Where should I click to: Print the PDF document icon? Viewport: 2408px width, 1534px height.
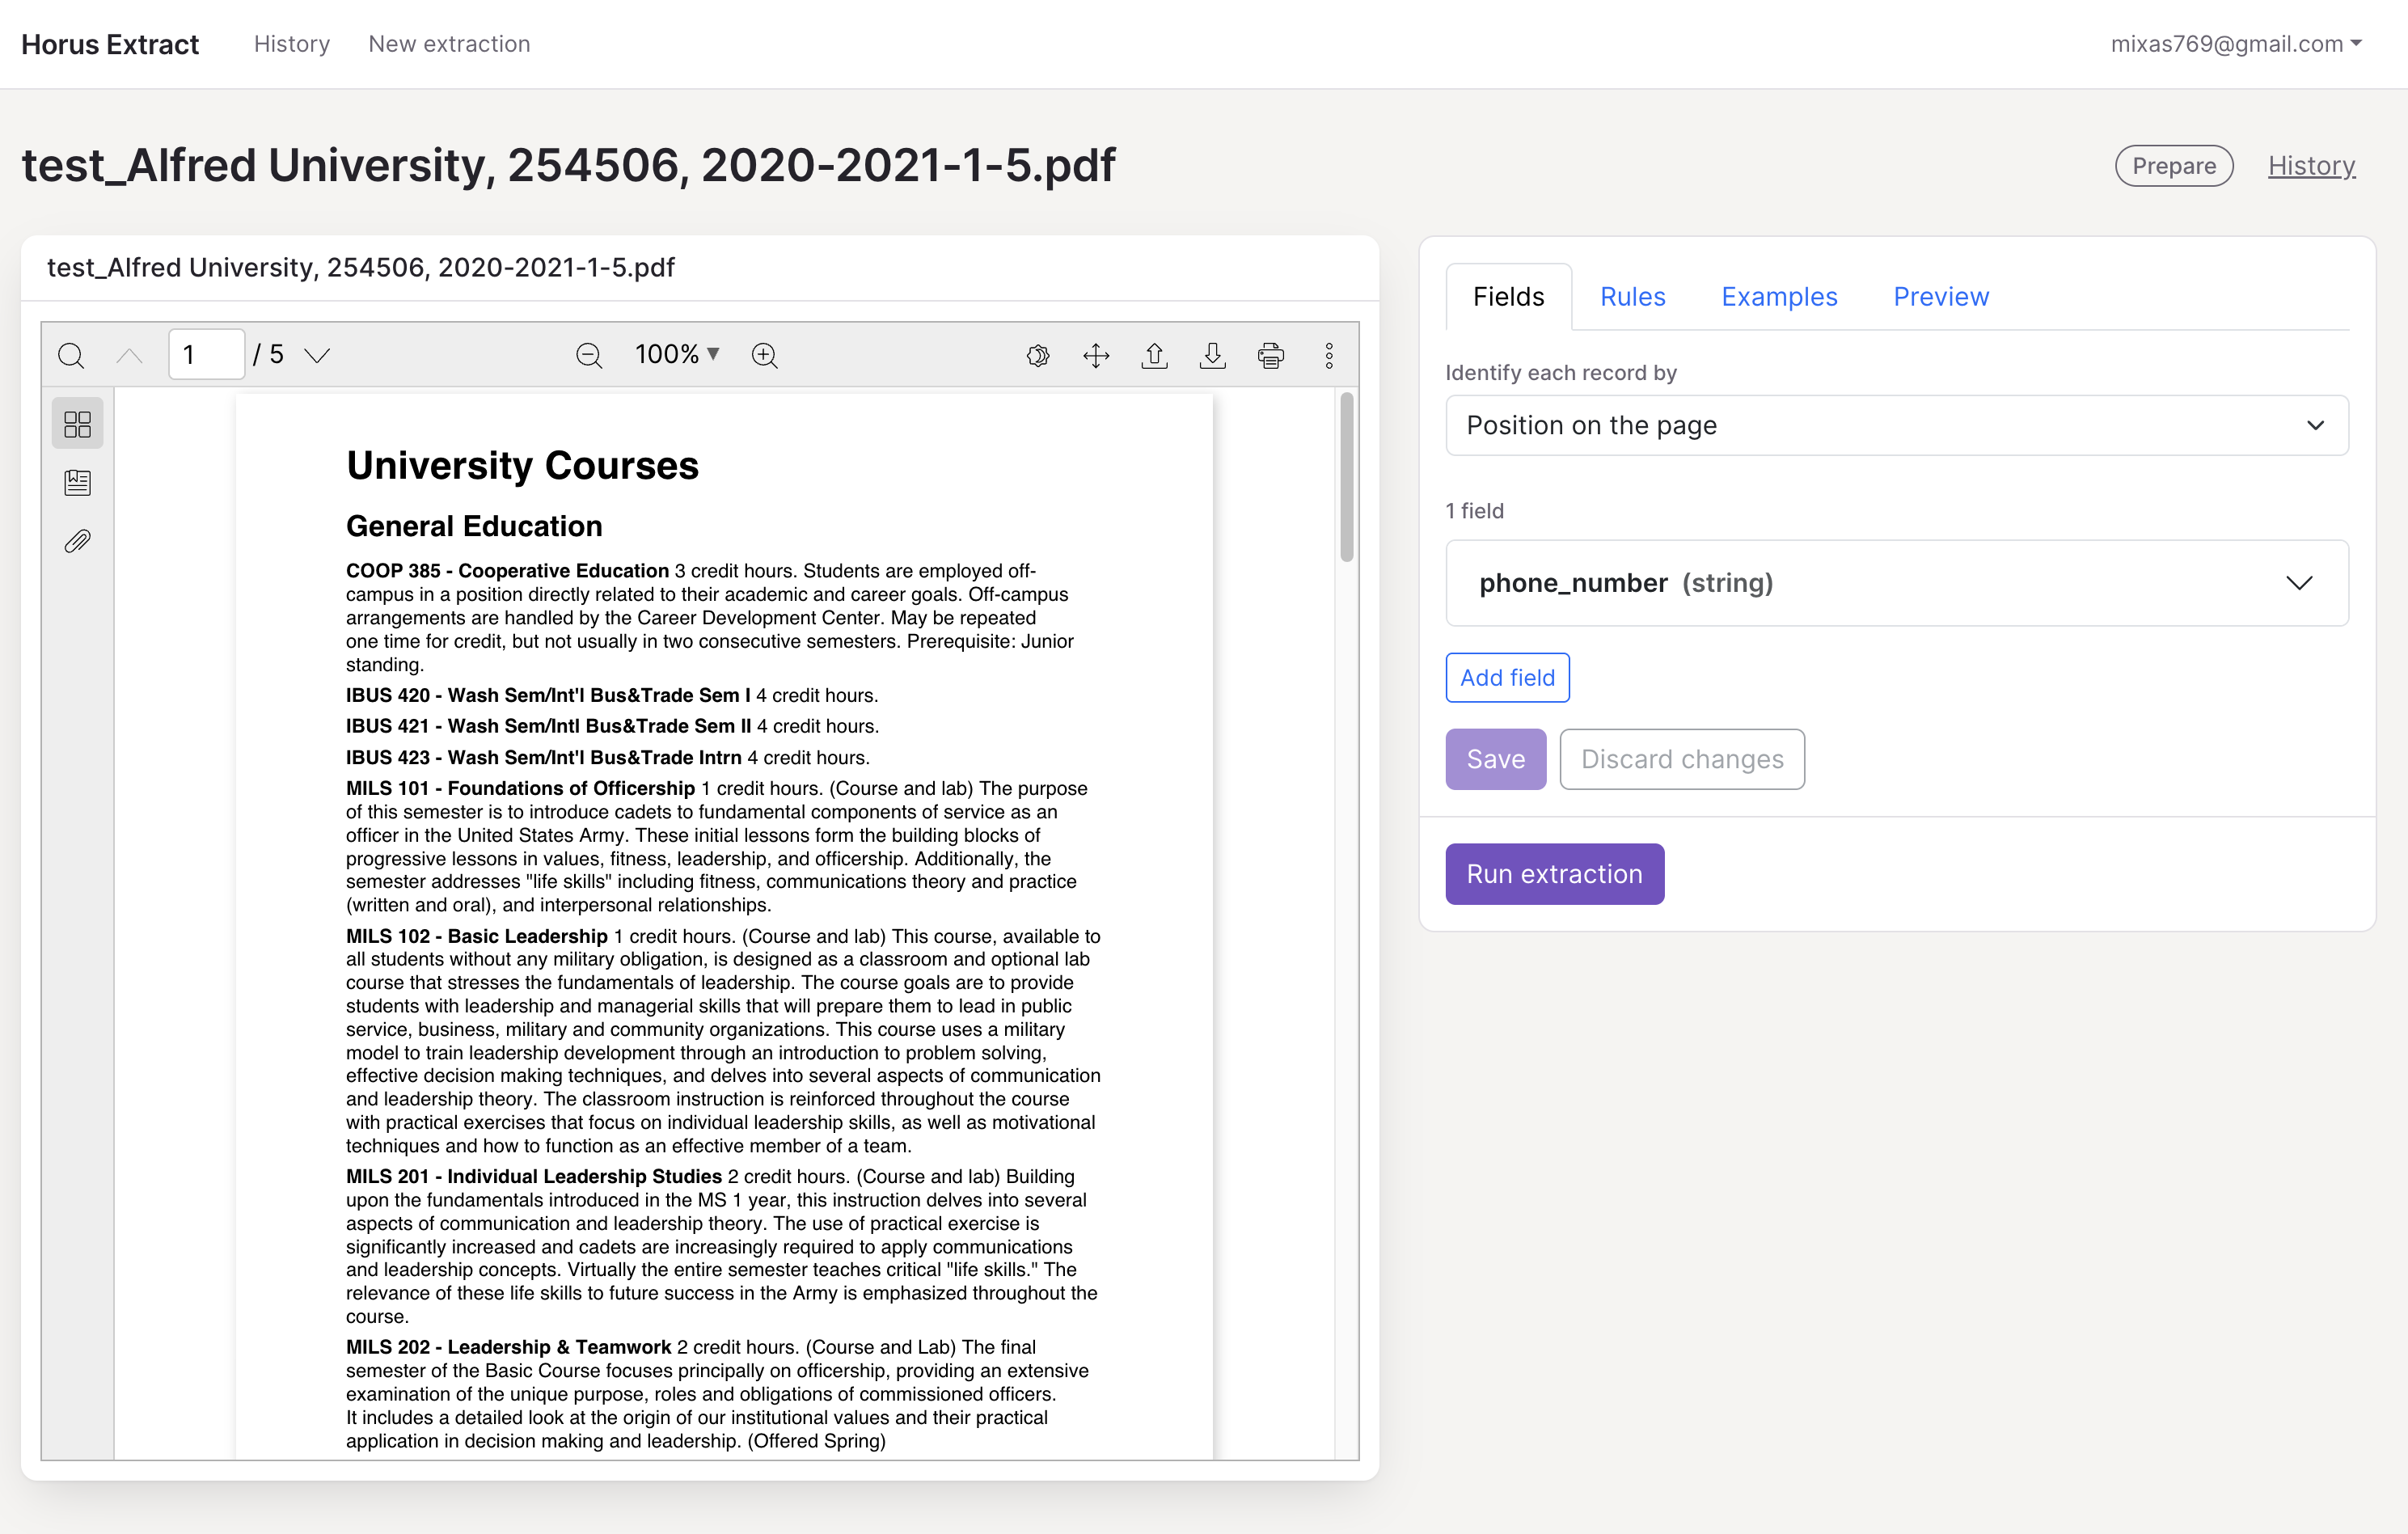tap(1271, 355)
